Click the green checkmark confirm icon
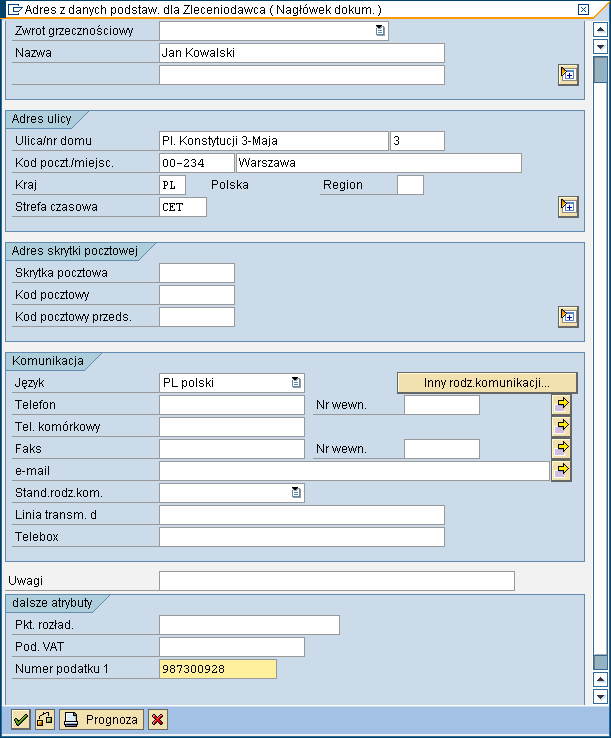Screen dimensions: 611x738 pos(21,719)
